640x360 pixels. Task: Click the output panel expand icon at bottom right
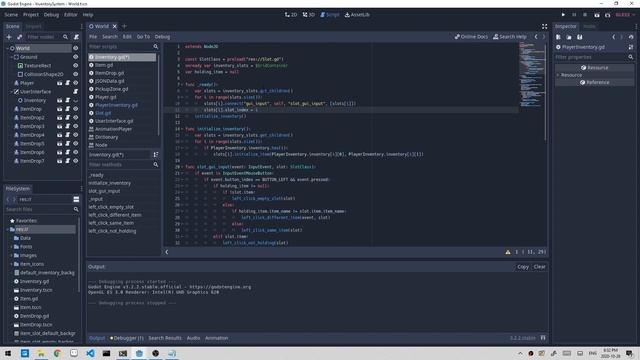(543, 338)
